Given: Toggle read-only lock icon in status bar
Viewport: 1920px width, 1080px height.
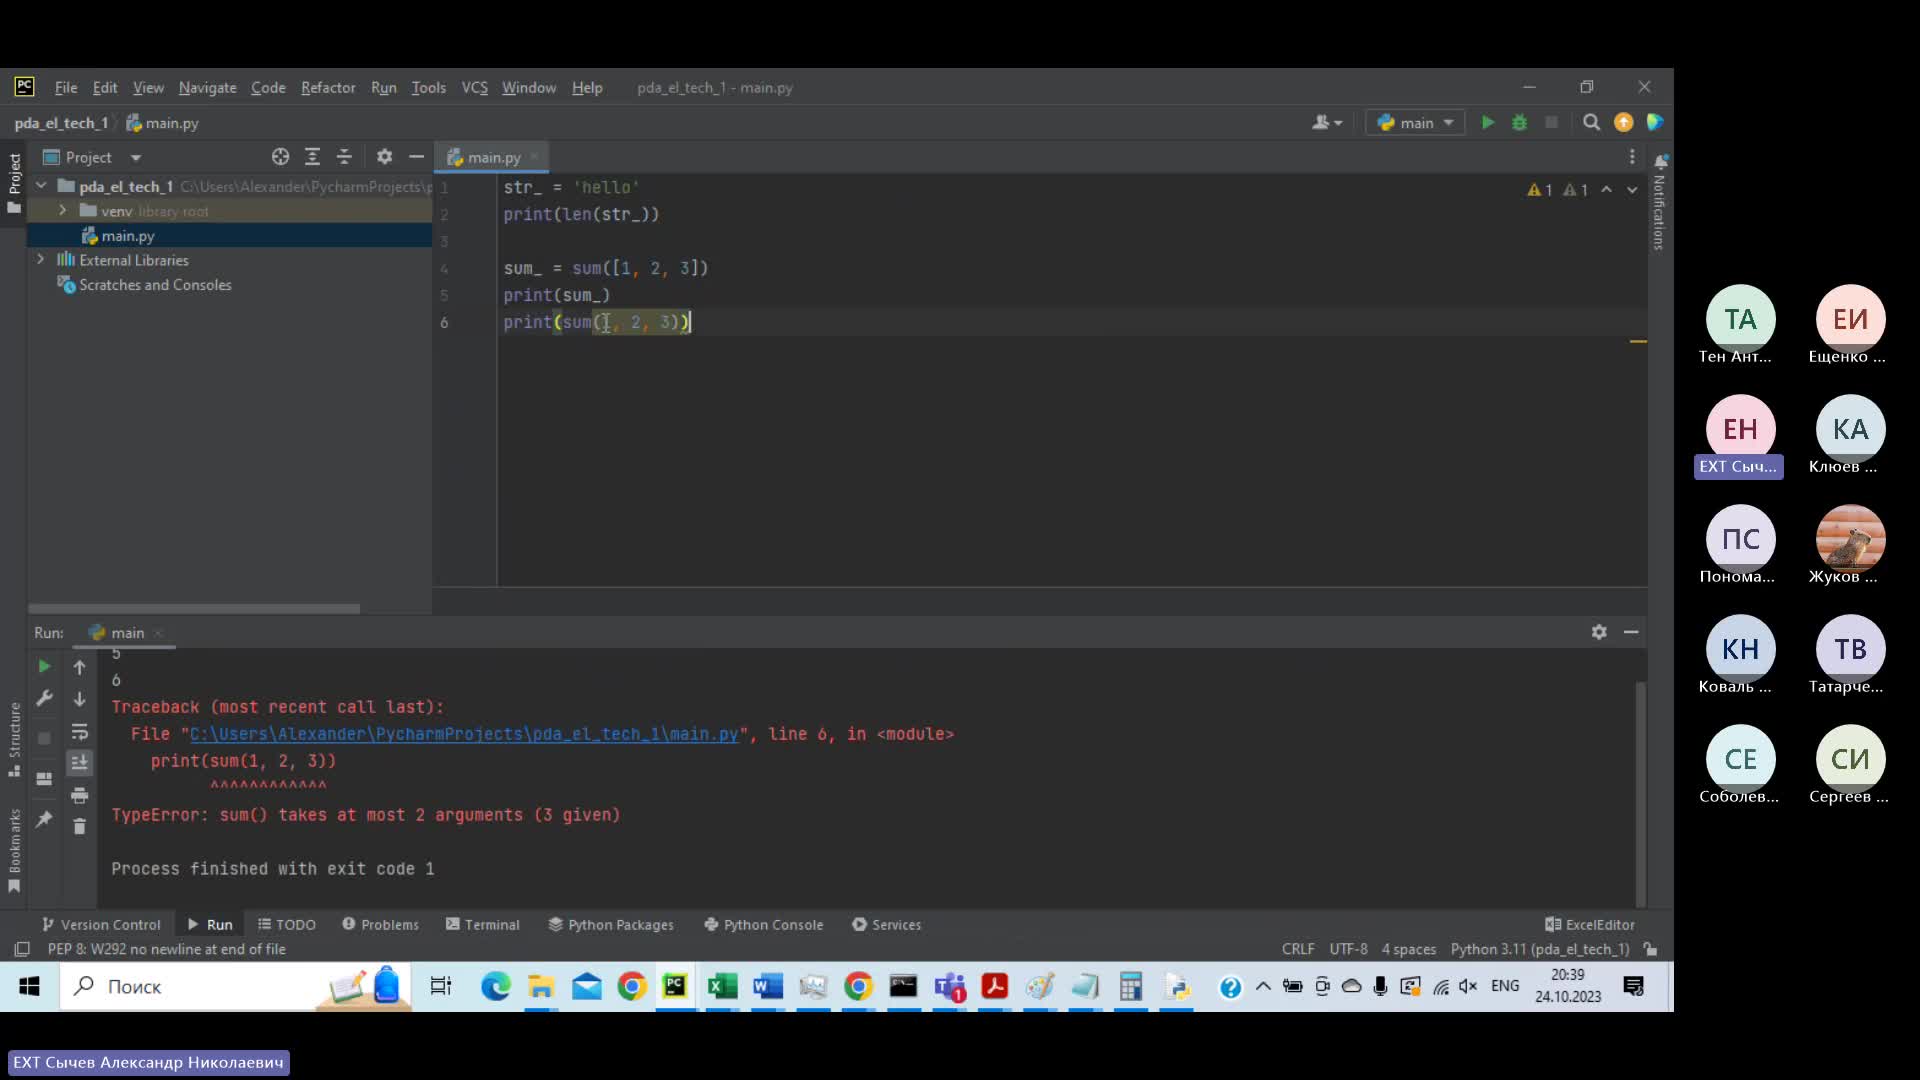Looking at the screenshot, I should [x=1650, y=949].
